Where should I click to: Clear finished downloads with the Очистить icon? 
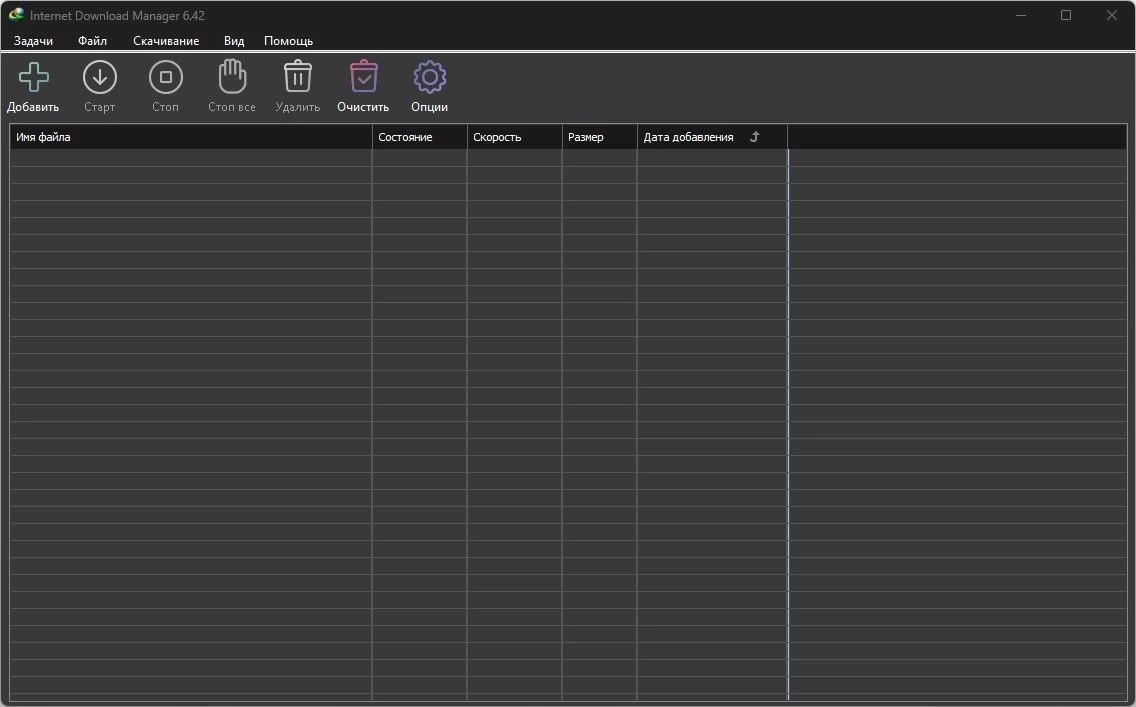point(364,77)
